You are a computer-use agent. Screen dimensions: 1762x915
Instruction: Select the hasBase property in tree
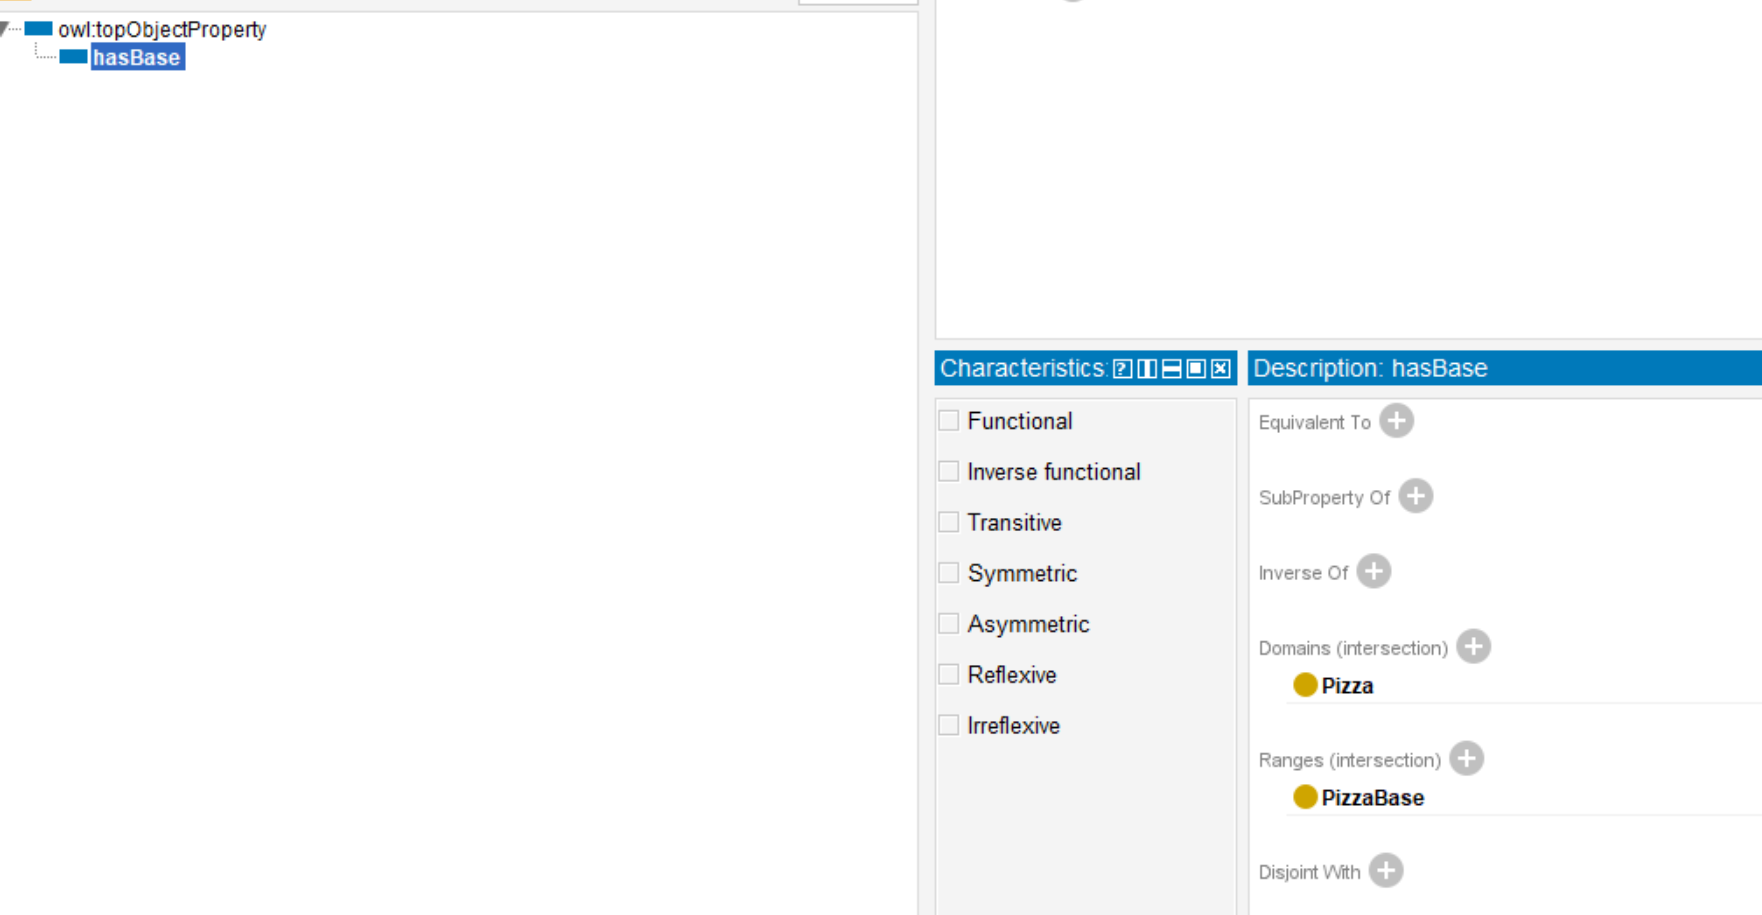[x=137, y=57]
